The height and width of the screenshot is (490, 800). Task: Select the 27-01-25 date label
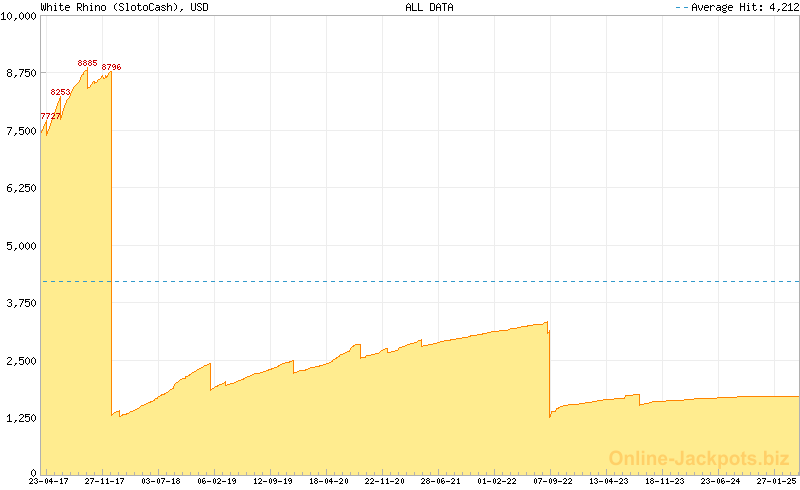tap(779, 481)
